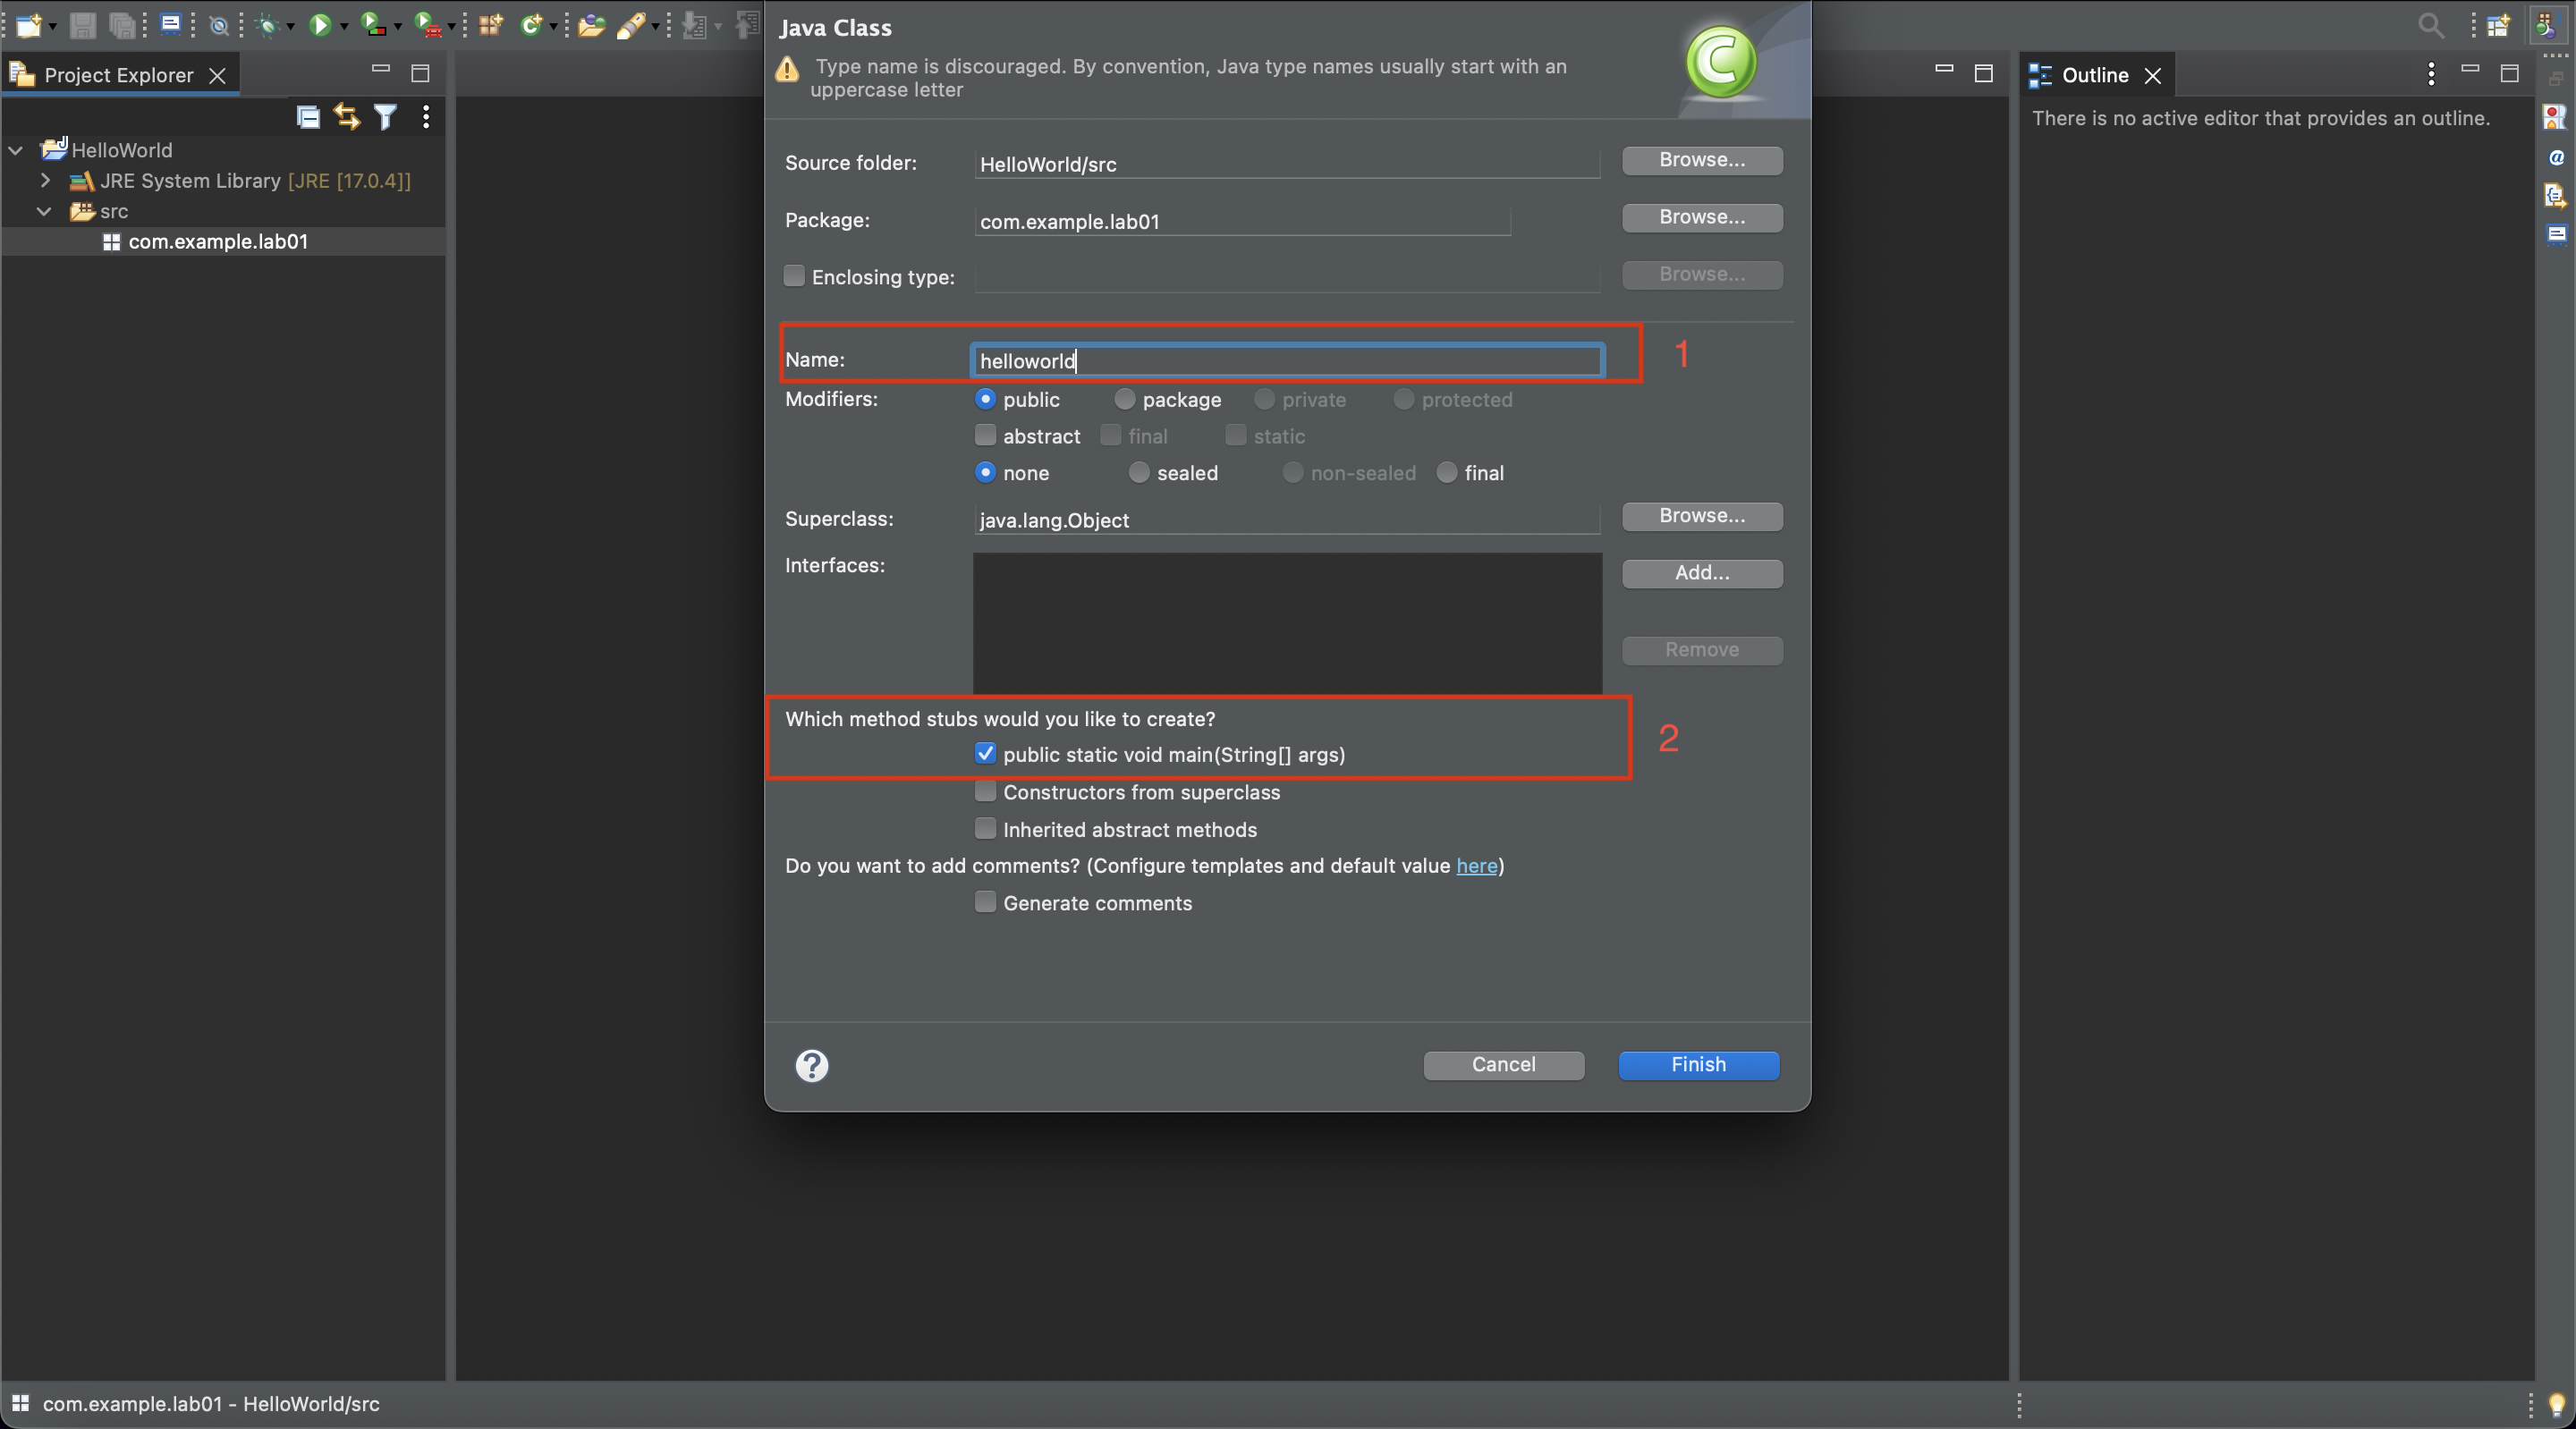Image resolution: width=2576 pixels, height=1429 pixels.
Task: Uncheck public static void main stub checkbox
Action: point(985,753)
